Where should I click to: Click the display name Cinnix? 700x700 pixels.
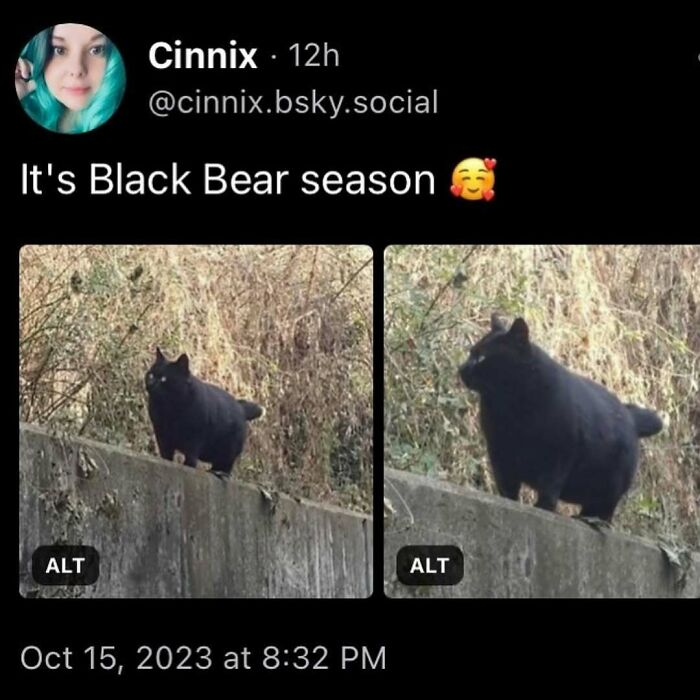click(x=203, y=56)
